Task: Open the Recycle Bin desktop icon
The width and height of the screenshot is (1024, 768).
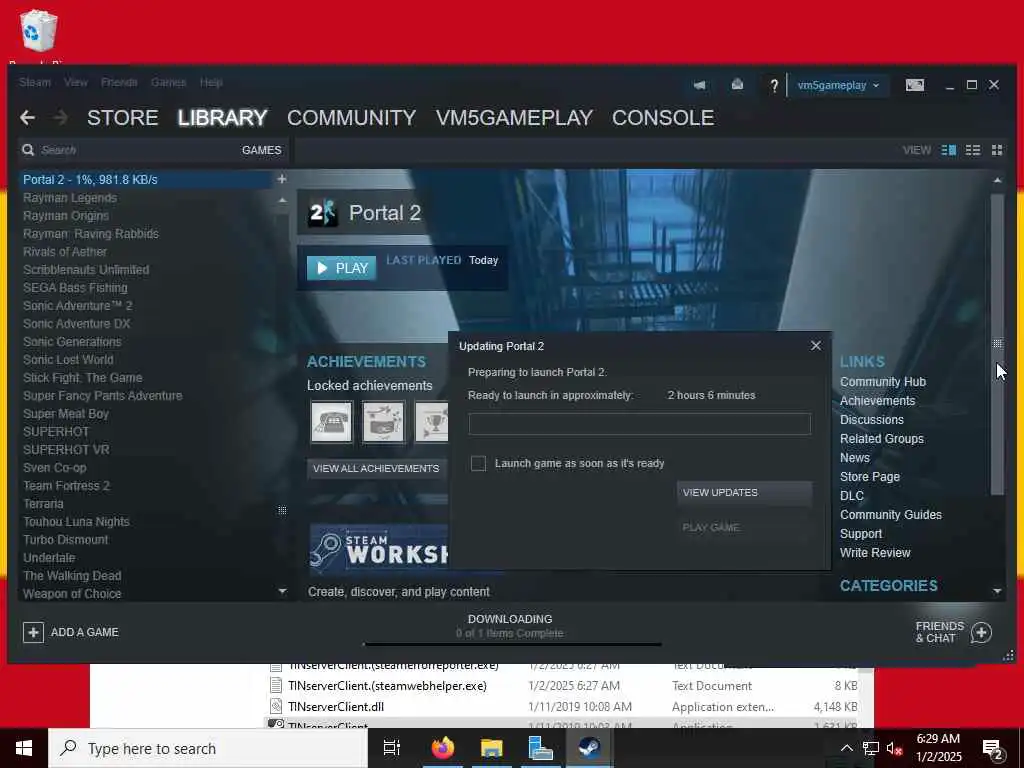Action: tap(39, 31)
